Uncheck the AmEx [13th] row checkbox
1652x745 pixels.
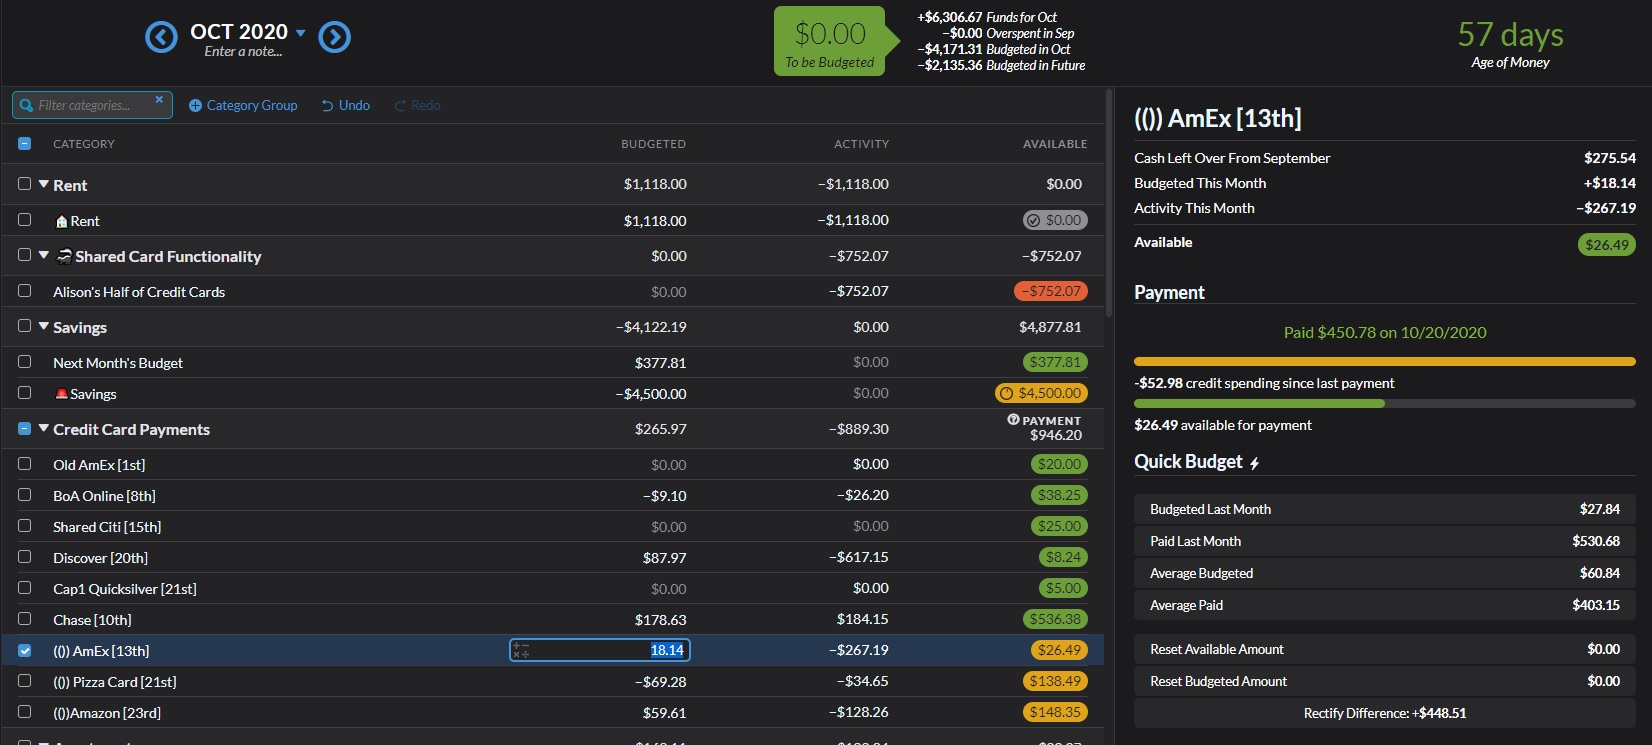pyautogui.click(x=25, y=650)
